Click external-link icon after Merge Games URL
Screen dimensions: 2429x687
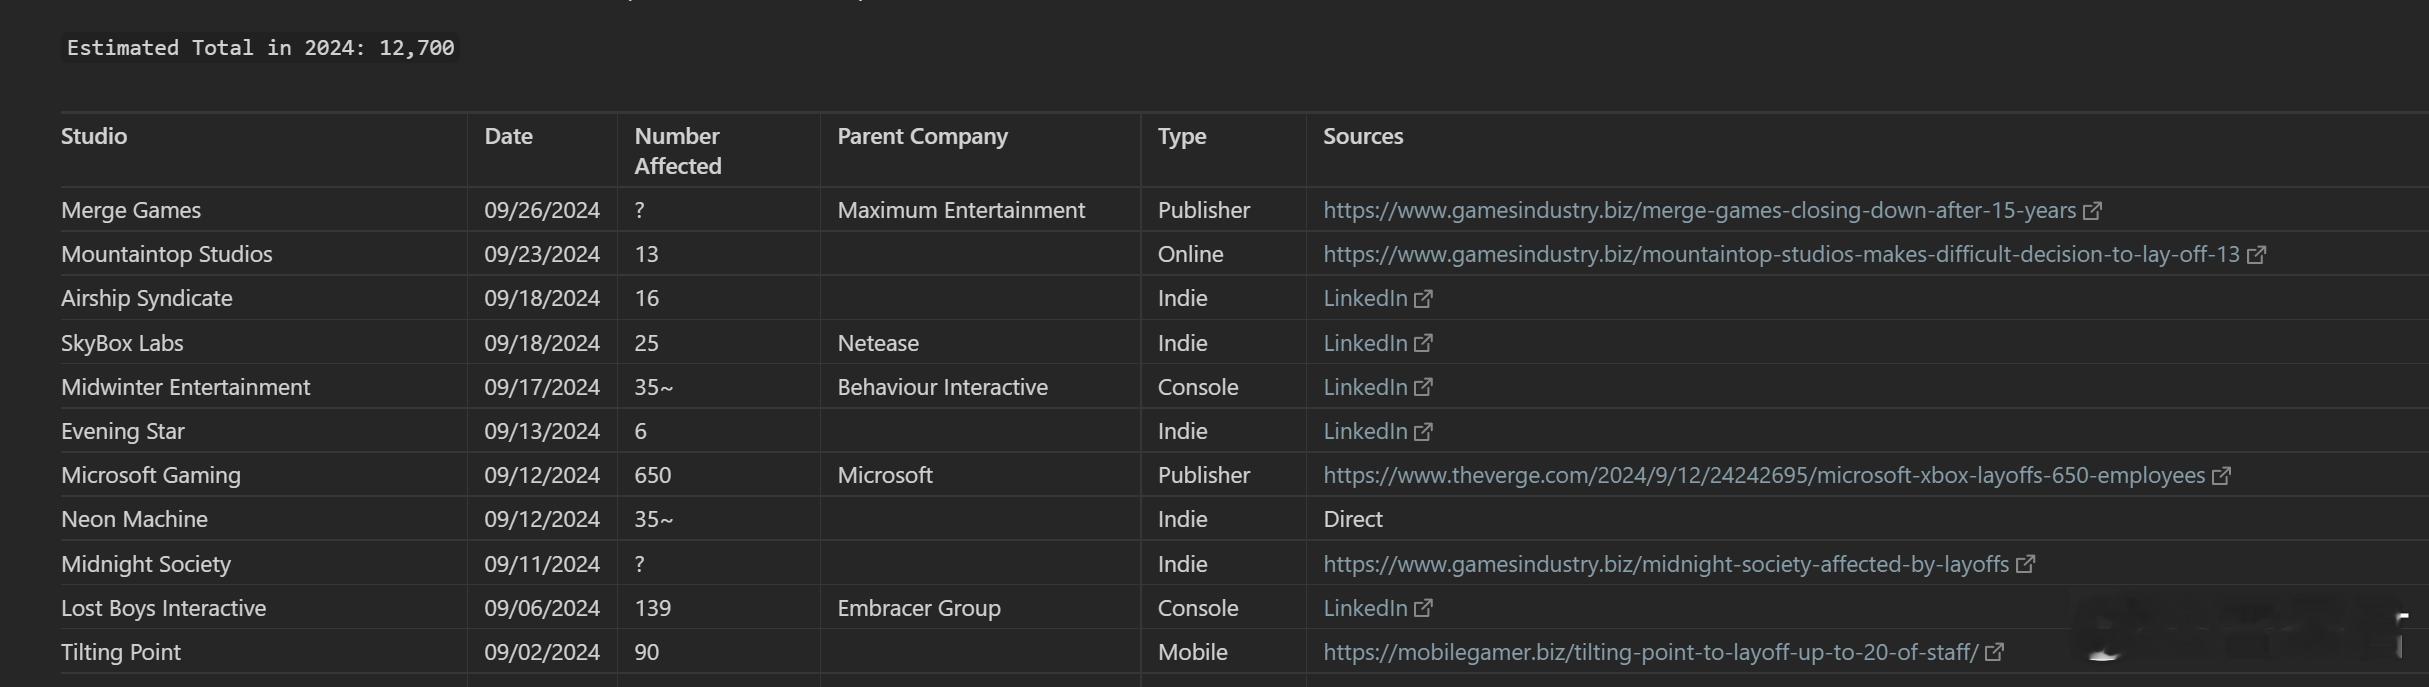pos(2092,211)
